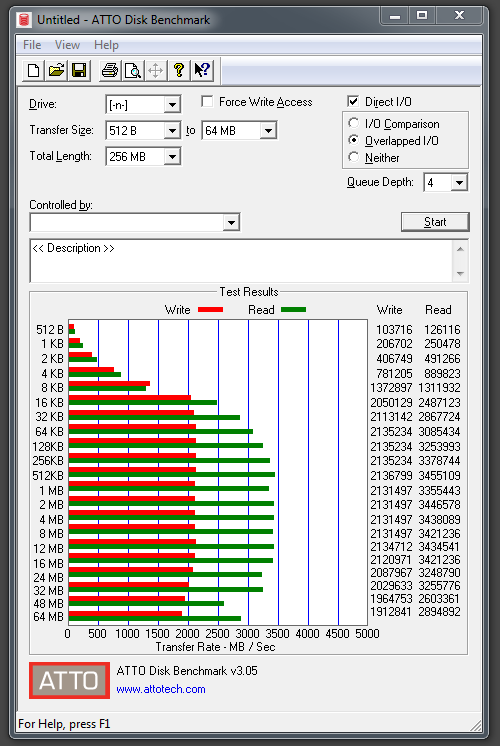The width and height of the screenshot is (500, 746).
Task: Click the red Write legend swatch
Action: [x=210, y=310]
